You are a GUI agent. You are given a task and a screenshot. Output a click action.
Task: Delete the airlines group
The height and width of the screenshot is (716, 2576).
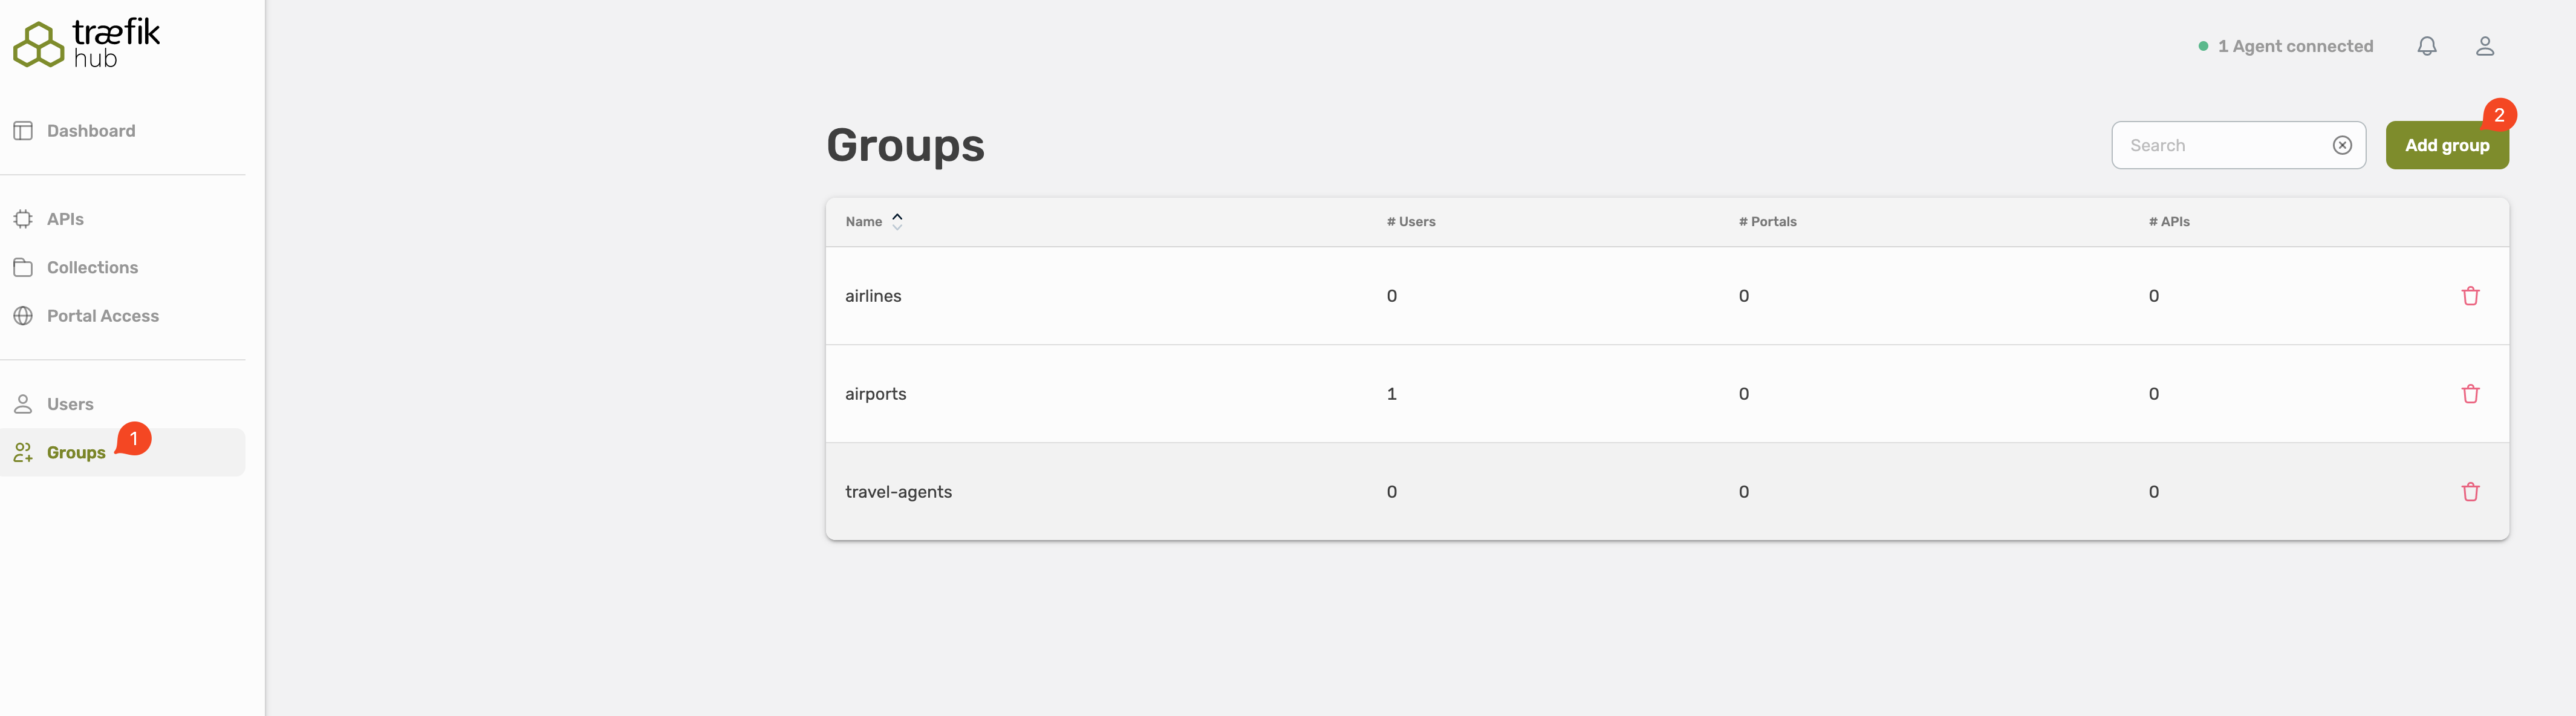pos(2471,296)
